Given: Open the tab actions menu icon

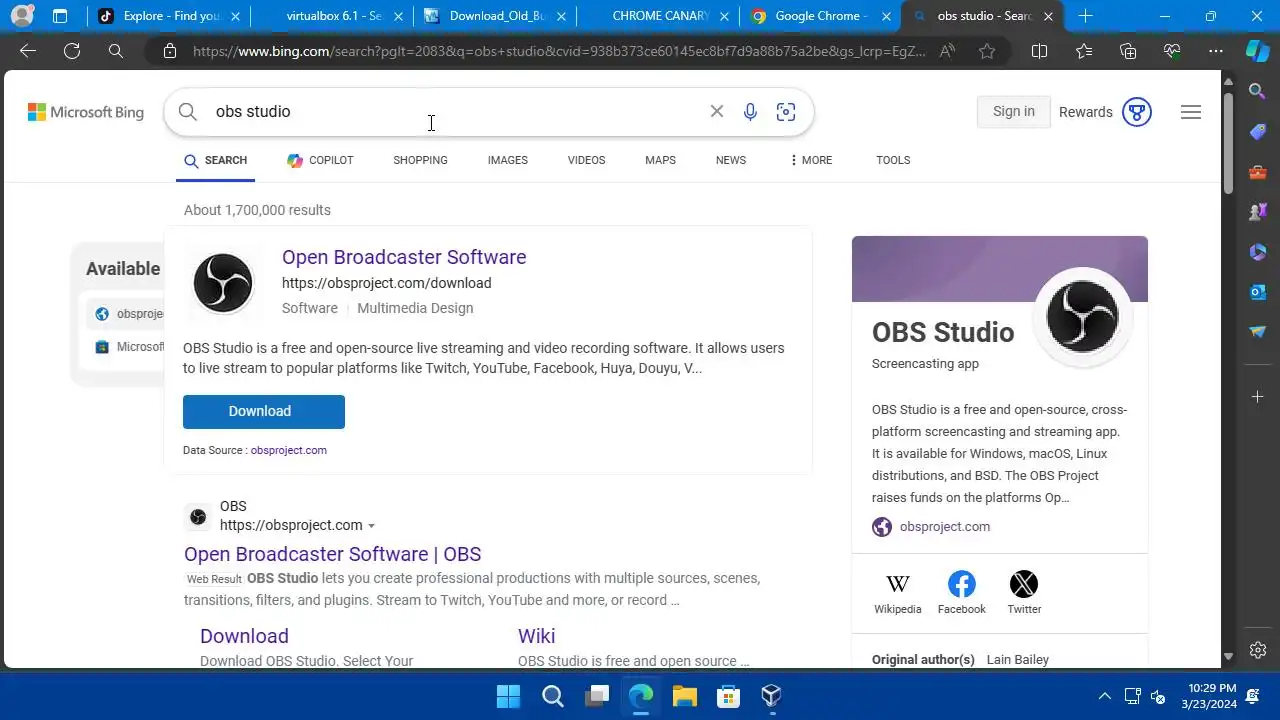Looking at the screenshot, I should [60, 16].
